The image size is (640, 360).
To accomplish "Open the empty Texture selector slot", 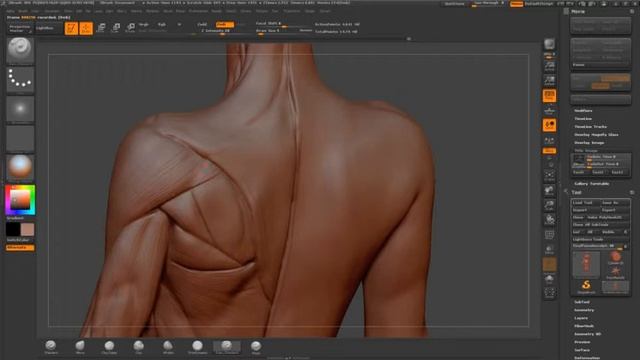I will pos(20,138).
